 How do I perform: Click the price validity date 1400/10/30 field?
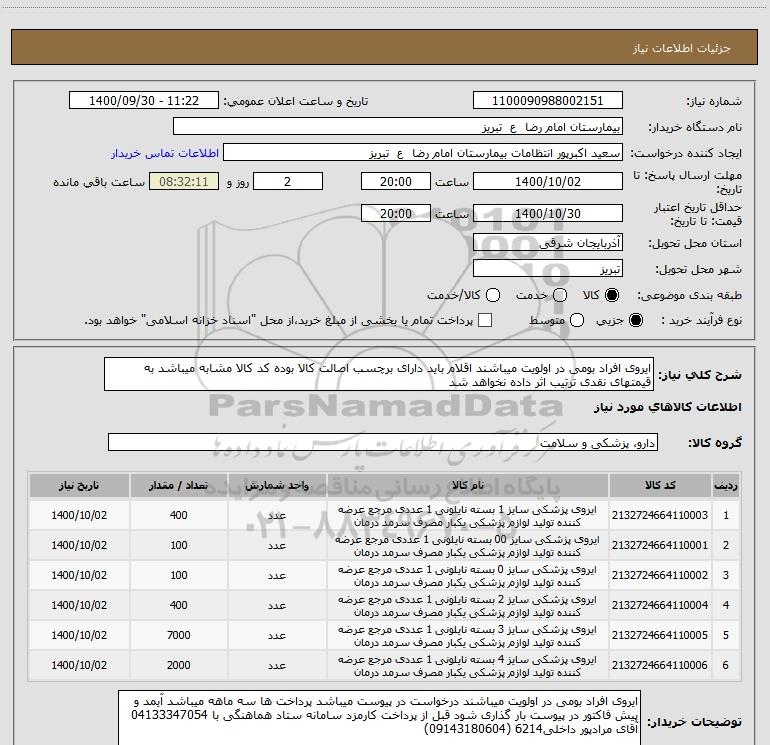[x=548, y=213]
